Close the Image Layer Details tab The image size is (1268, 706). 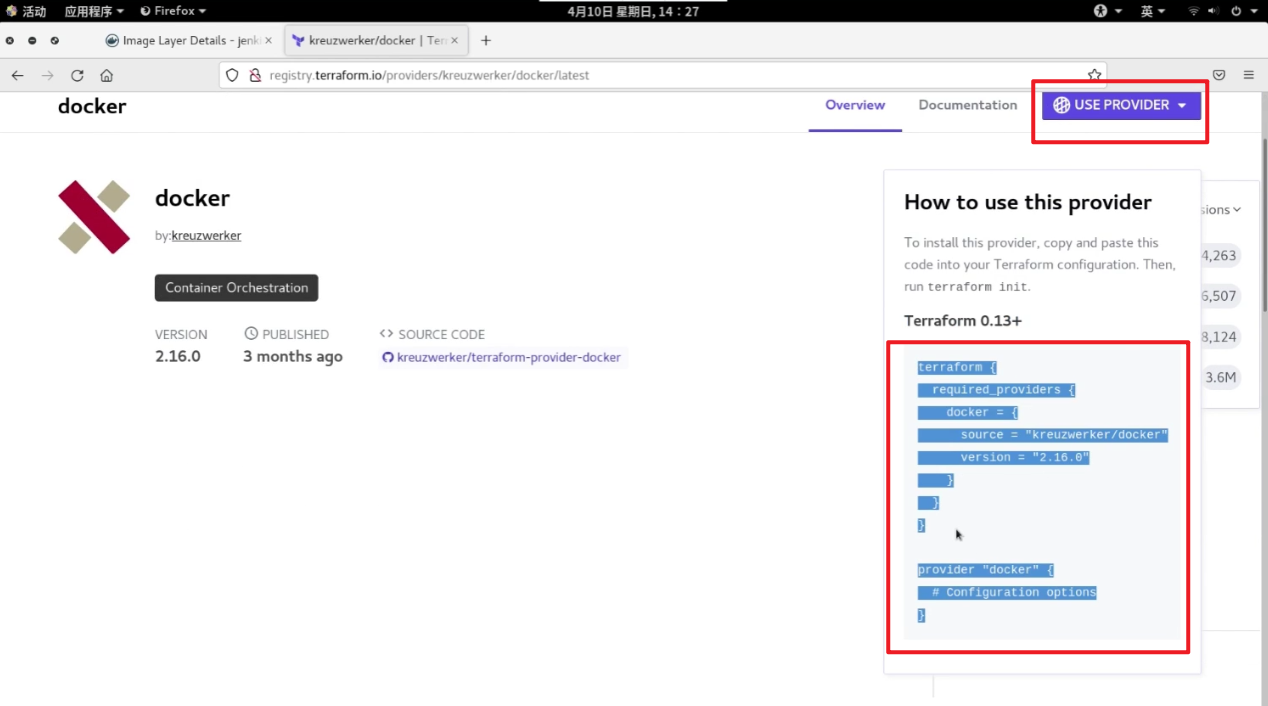pyautogui.click(x=268, y=41)
